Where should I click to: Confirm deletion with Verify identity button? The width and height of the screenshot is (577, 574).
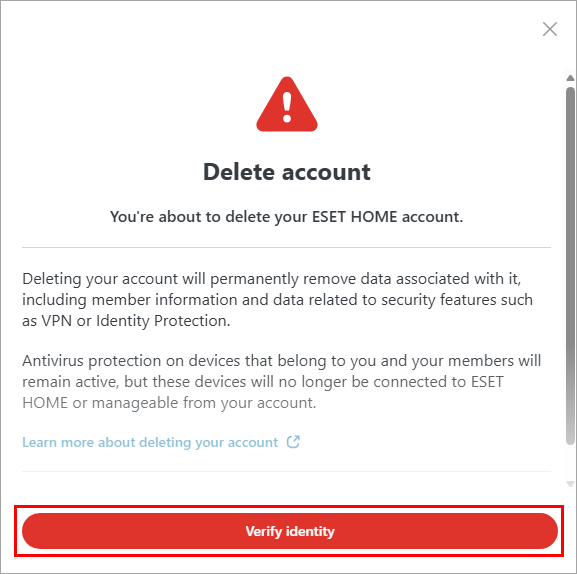(290, 531)
